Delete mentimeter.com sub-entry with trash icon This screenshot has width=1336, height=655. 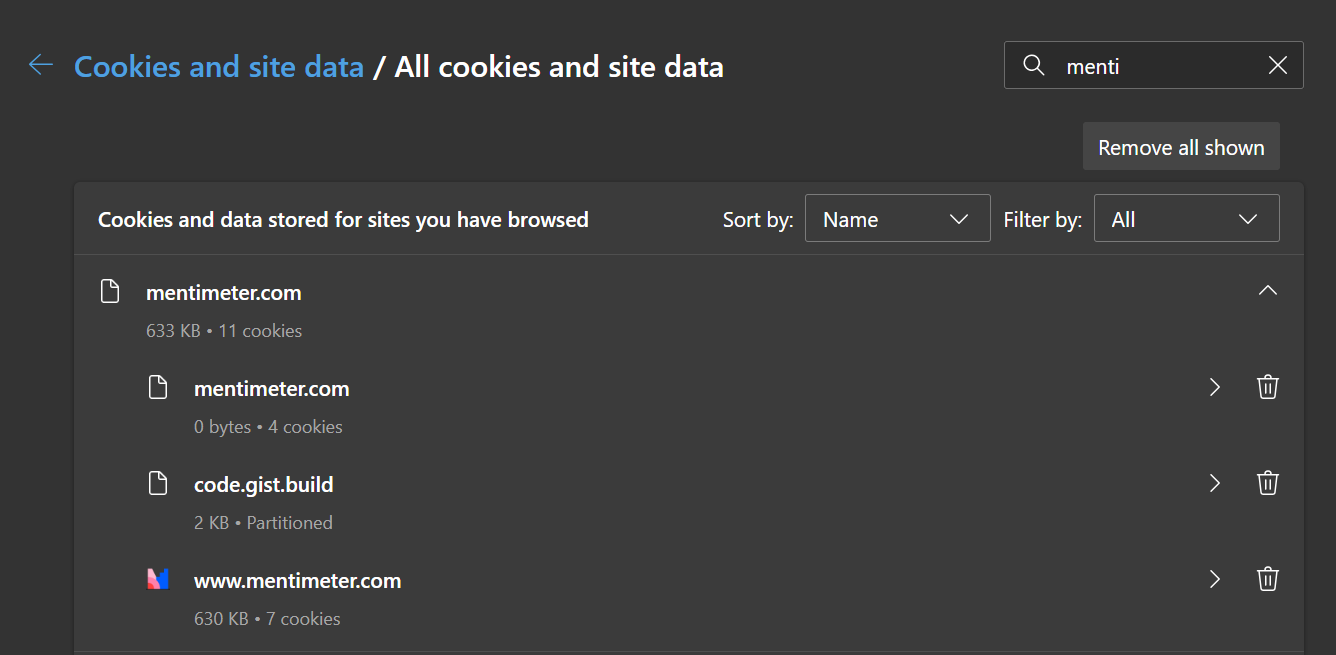point(1268,387)
